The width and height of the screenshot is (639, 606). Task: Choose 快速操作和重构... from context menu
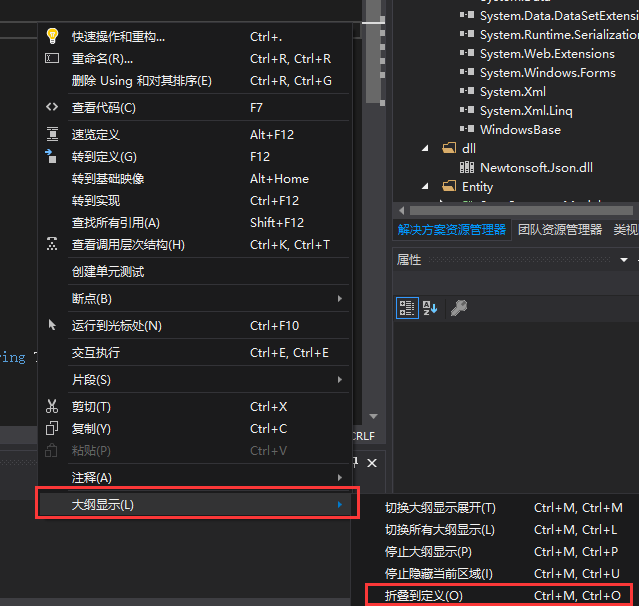[195, 36]
